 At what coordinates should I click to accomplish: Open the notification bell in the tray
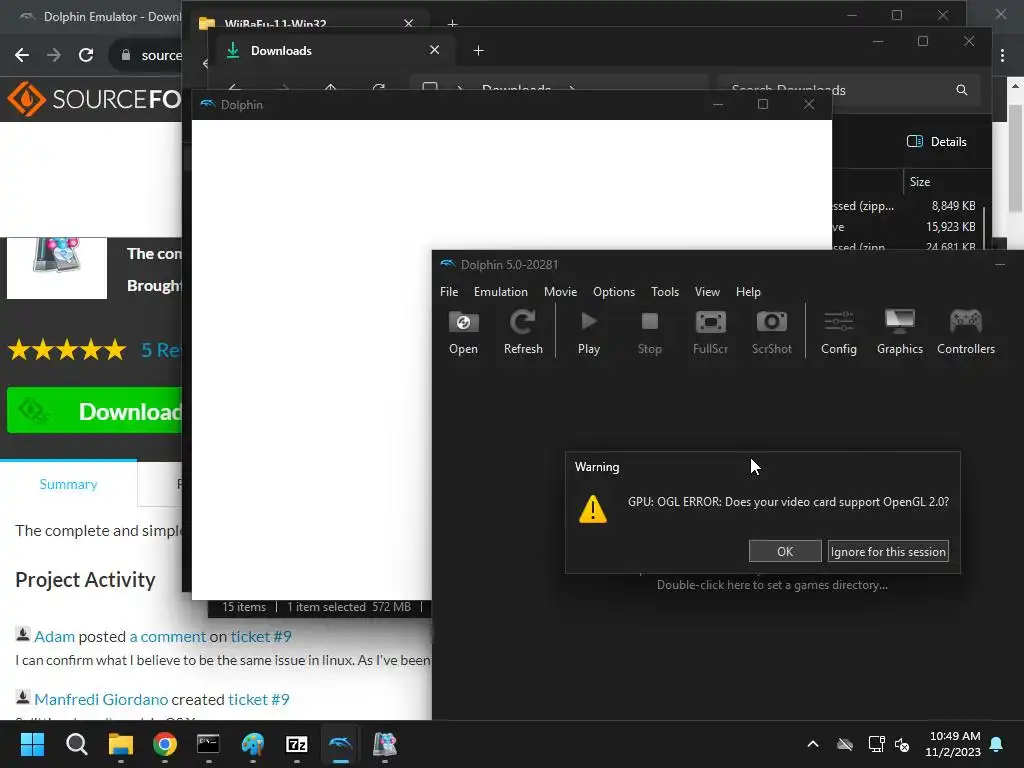(x=997, y=744)
